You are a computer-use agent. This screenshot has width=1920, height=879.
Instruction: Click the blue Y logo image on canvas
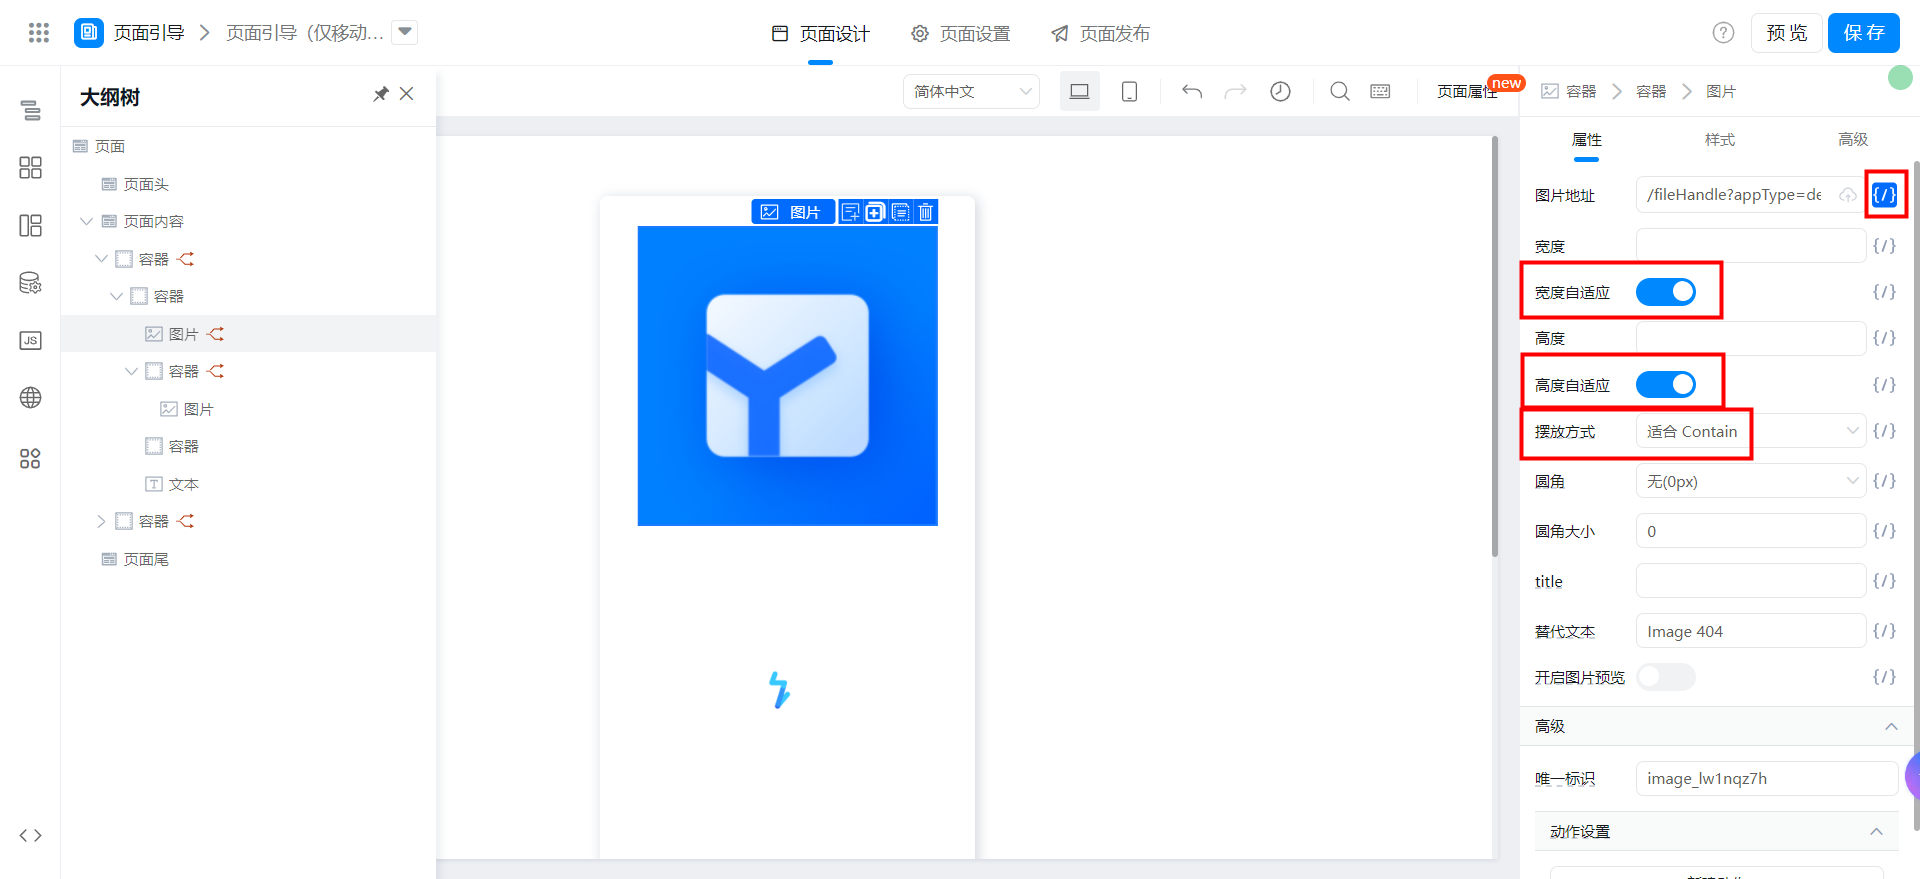(x=788, y=376)
